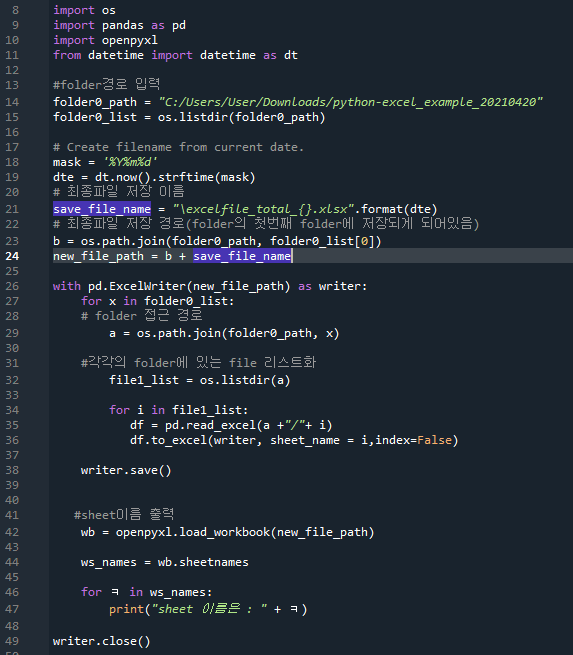Image resolution: width=573 pixels, height=655 pixels.
Task: Click df.to_excel line with index=False
Action: pos(294,440)
